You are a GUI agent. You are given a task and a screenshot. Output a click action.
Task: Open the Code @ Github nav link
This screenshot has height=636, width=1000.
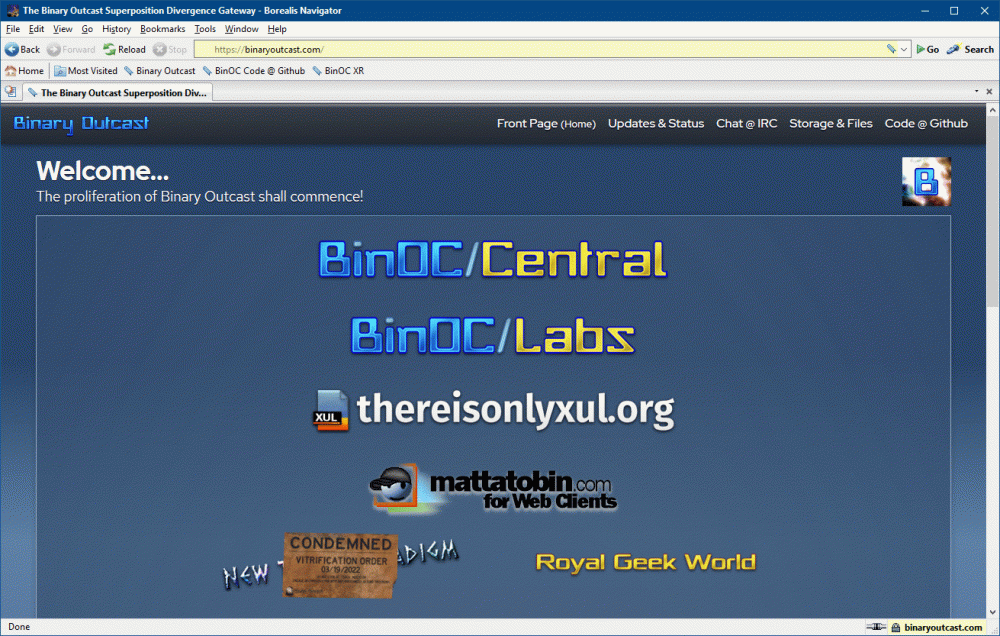coord(925,124)
